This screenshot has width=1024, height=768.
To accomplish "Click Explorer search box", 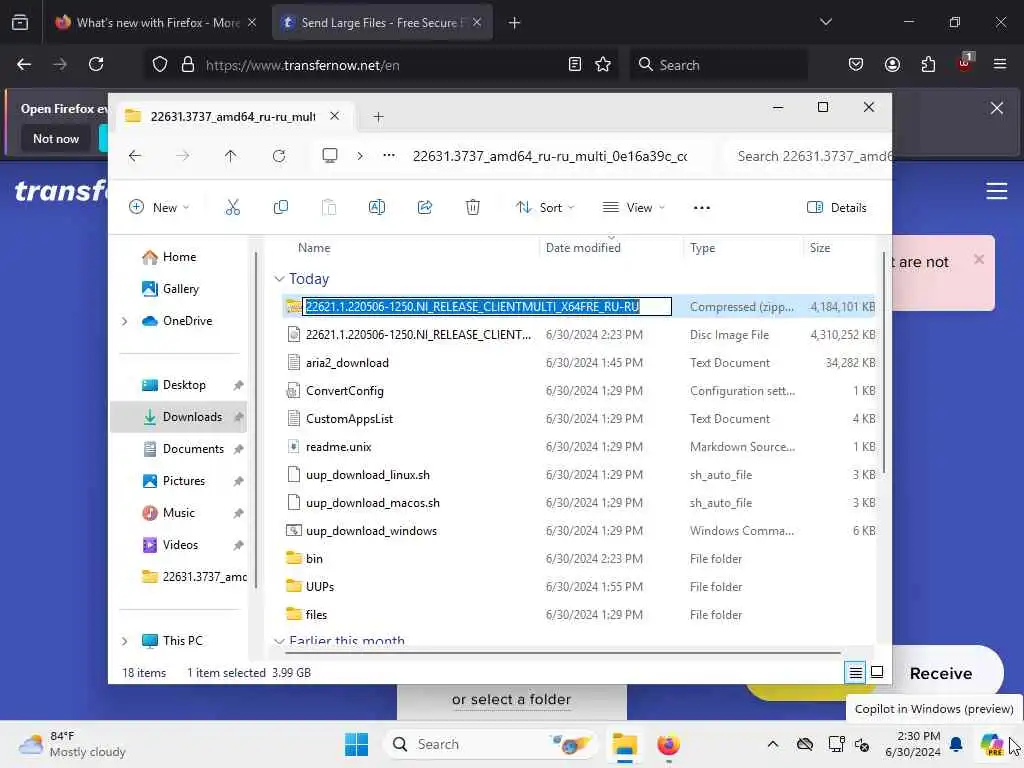I will (810, 156).
